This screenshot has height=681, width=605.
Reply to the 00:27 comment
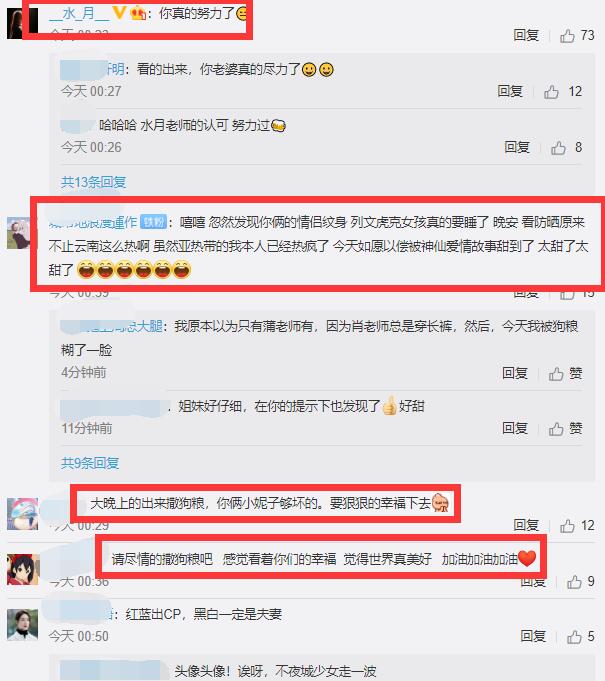pyautogui.click(x=510, y=91)
